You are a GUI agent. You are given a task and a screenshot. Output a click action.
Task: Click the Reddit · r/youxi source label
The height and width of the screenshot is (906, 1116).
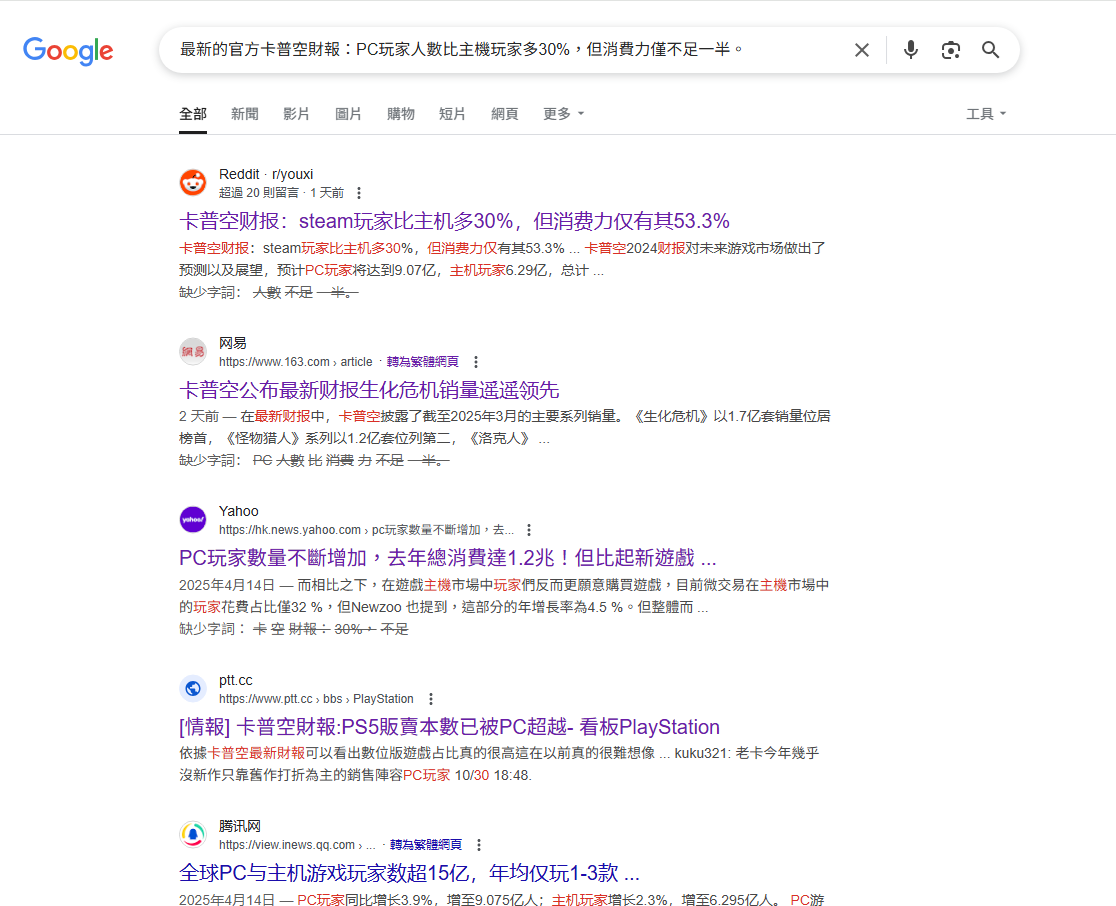coord(266,174)
